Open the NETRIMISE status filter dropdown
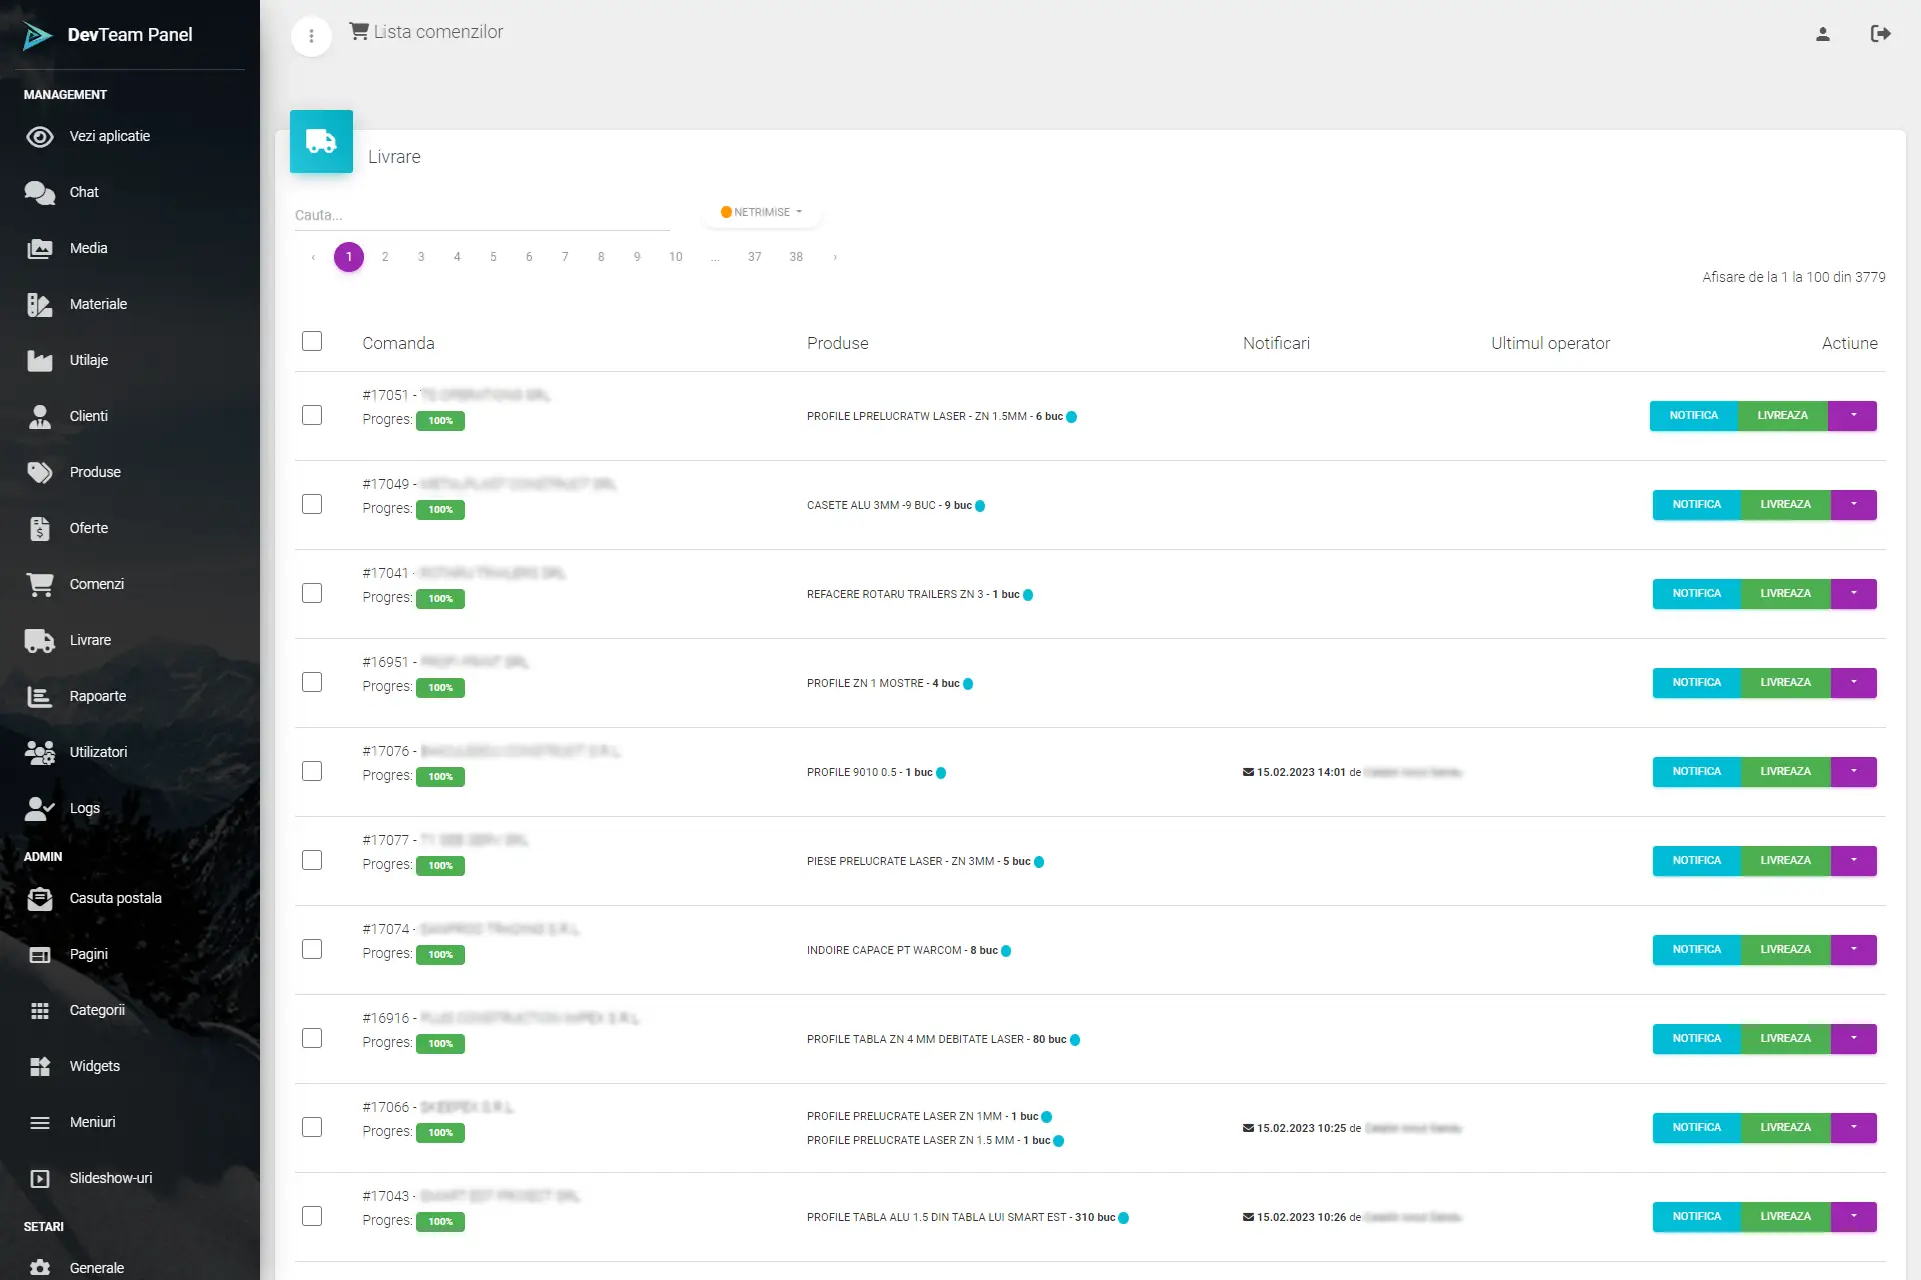1921x1280 pixels. point(762,212)
